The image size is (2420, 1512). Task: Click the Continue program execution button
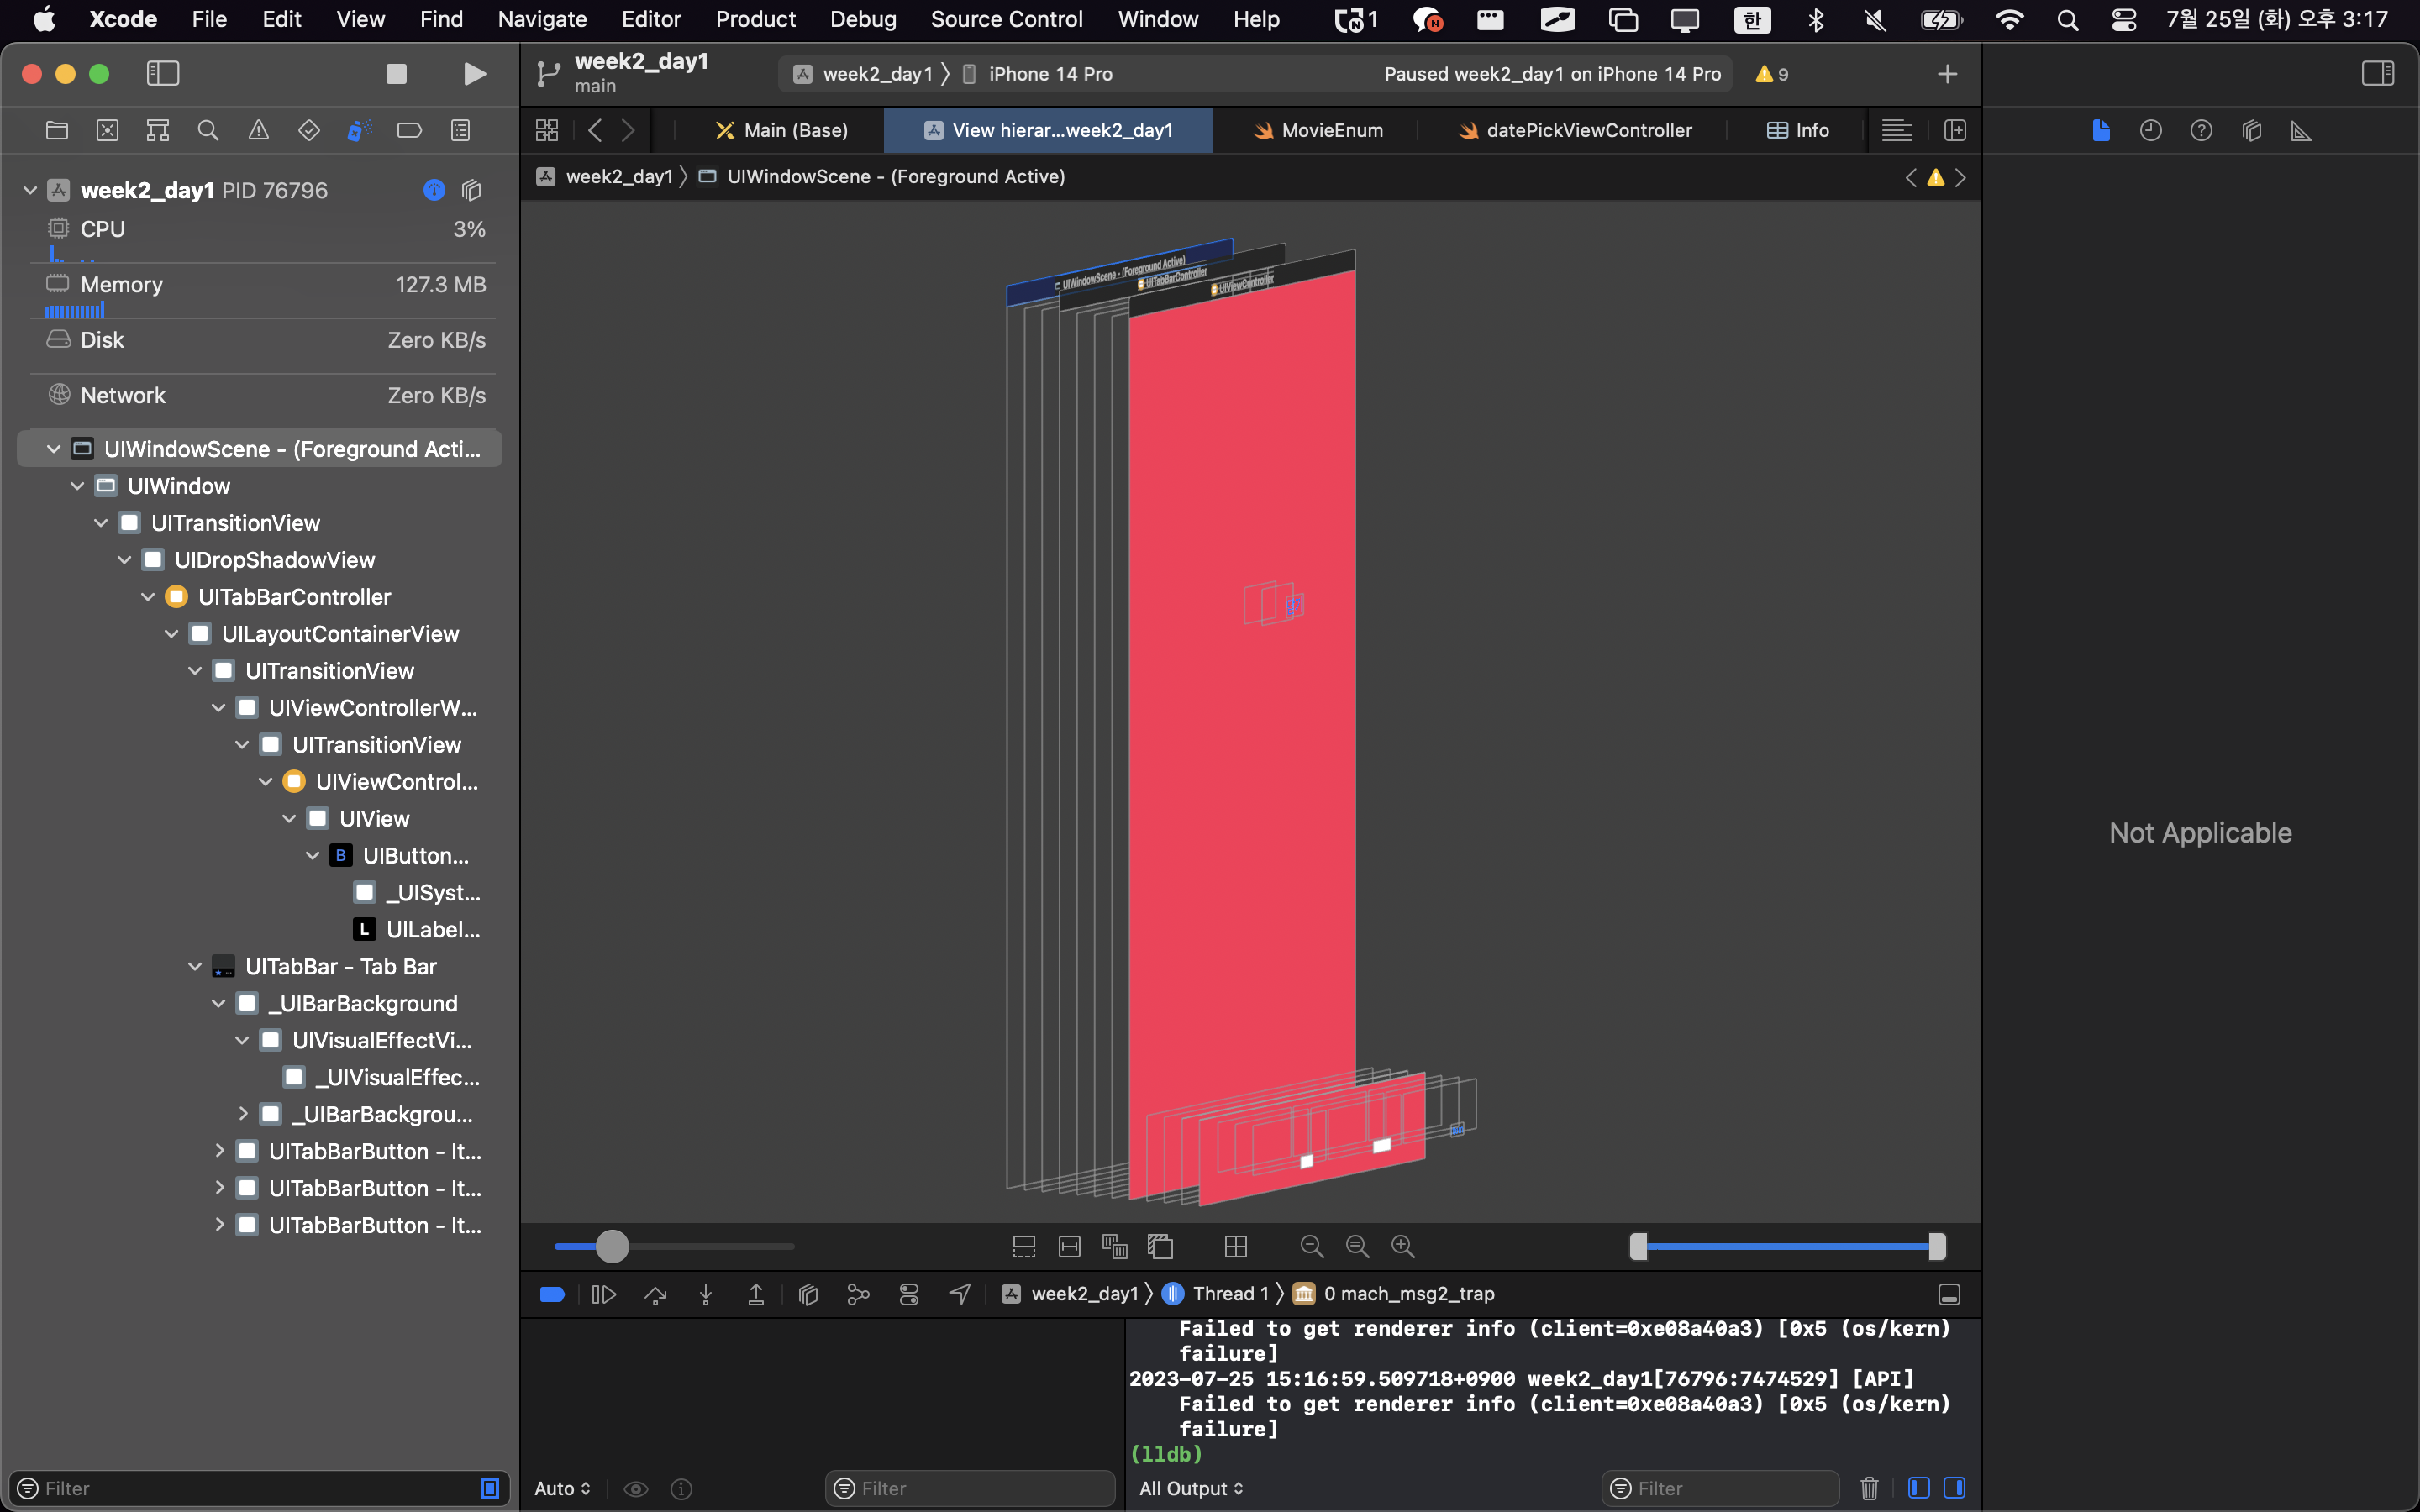[604, 1294]
